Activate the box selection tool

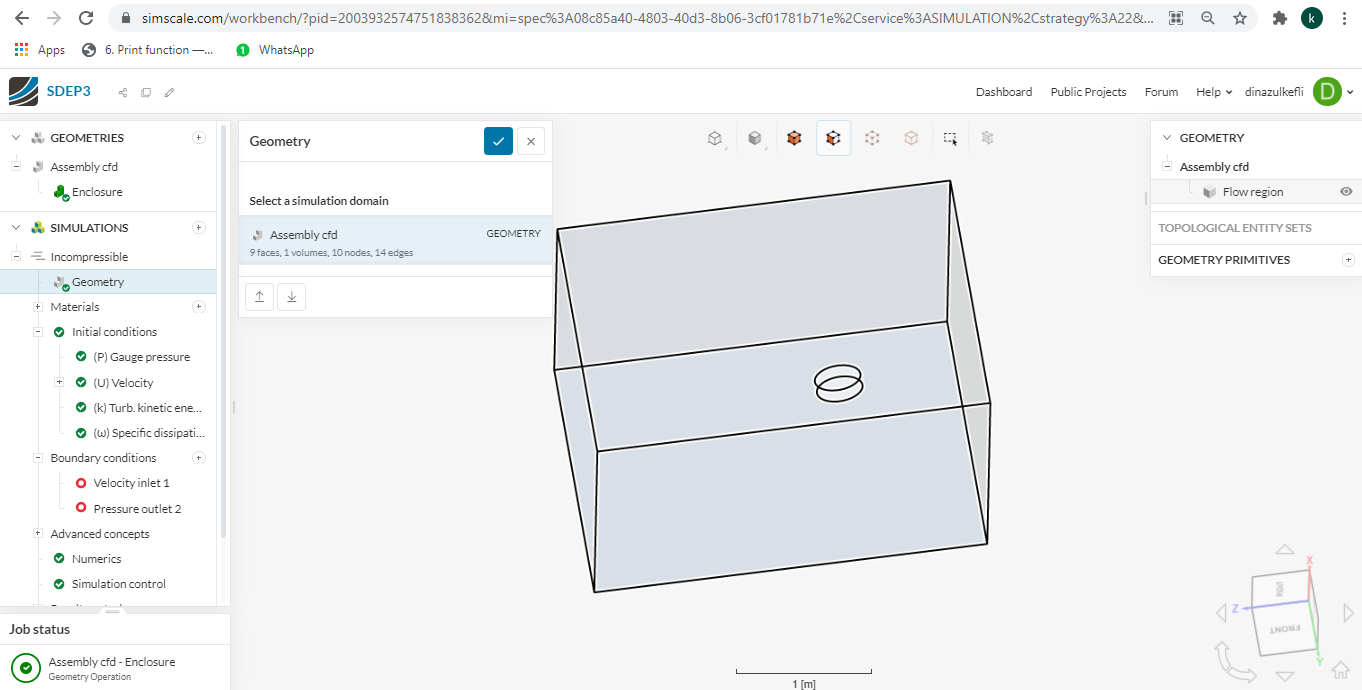[x=951, y=138]
